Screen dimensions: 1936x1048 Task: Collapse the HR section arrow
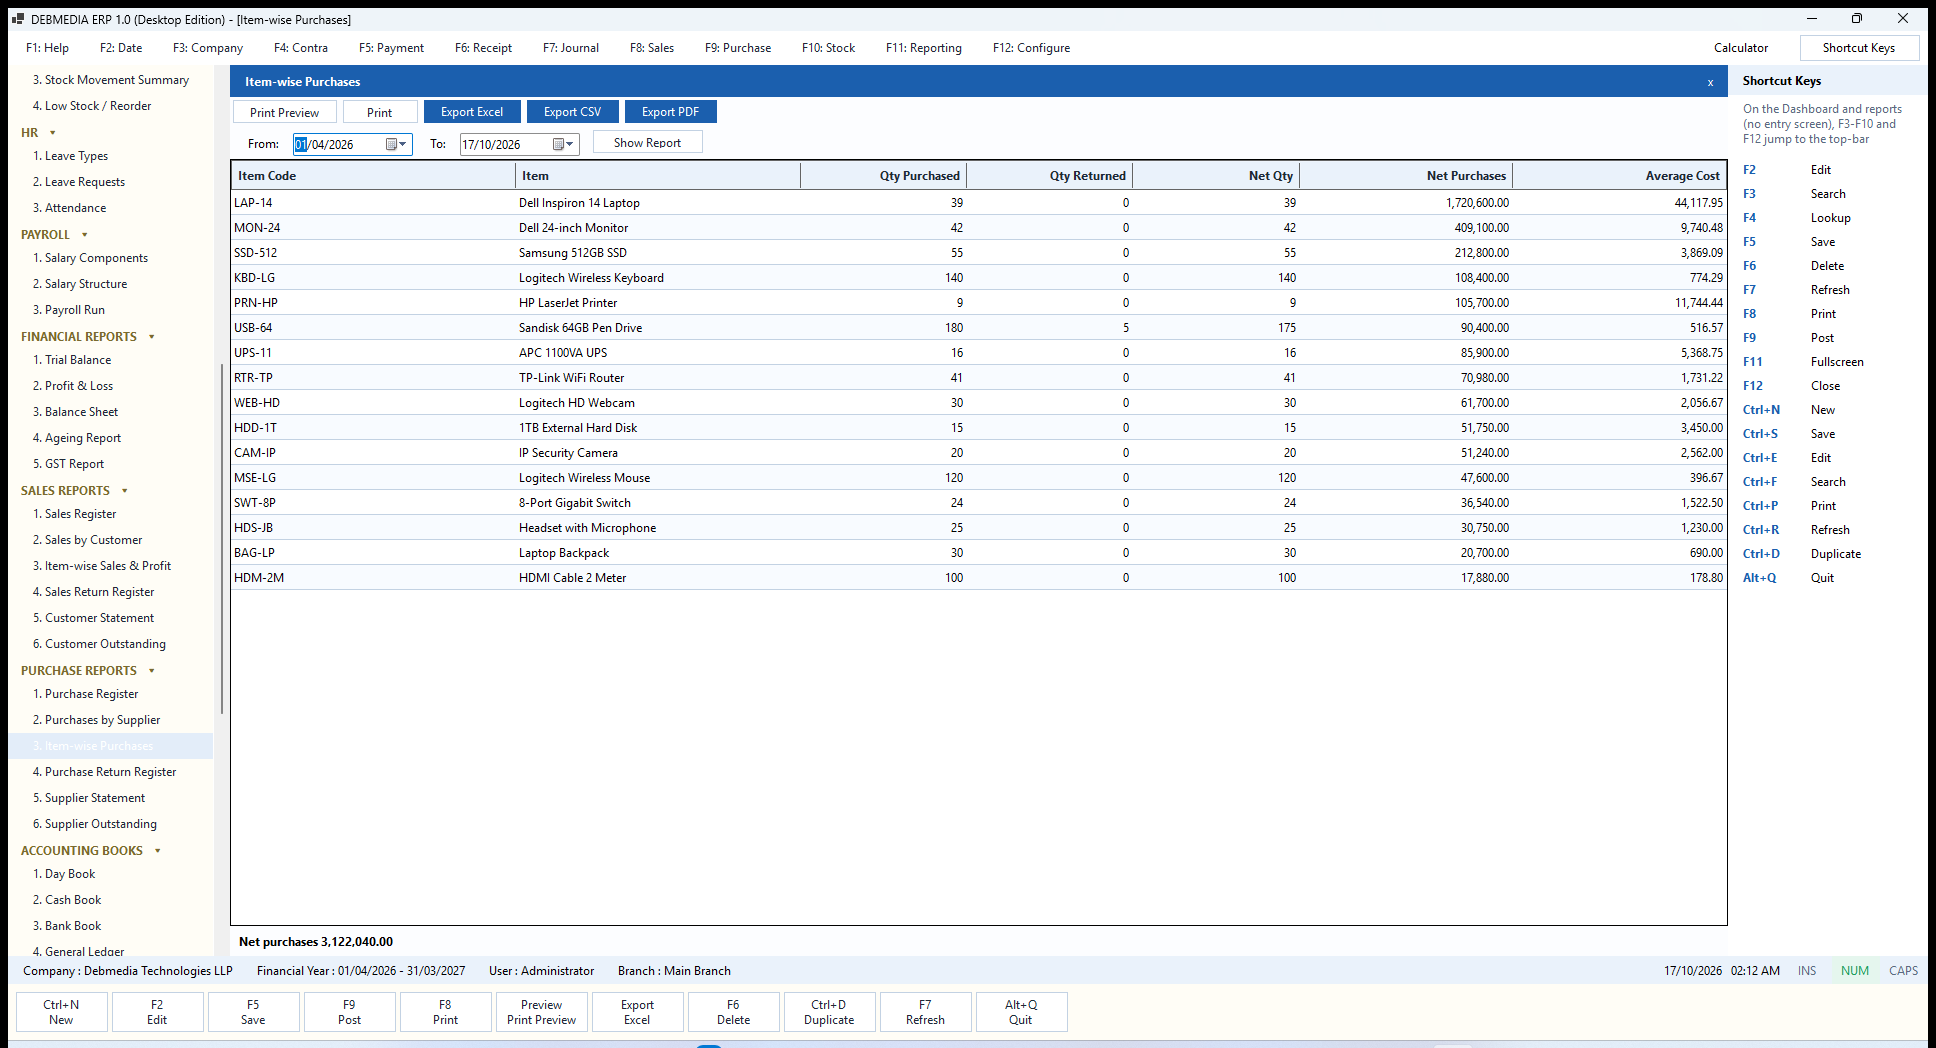pyautogui.click(x=53, y=133)
